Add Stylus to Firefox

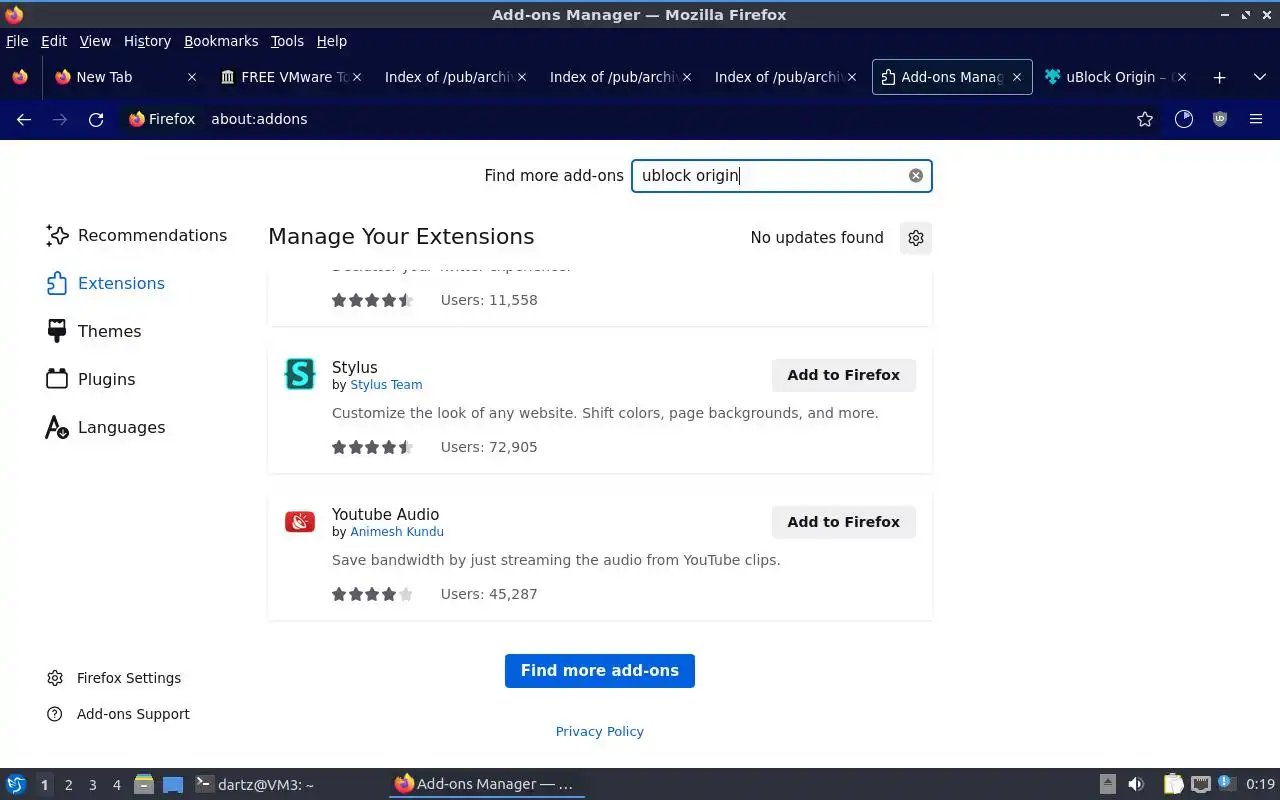(843, 375)
